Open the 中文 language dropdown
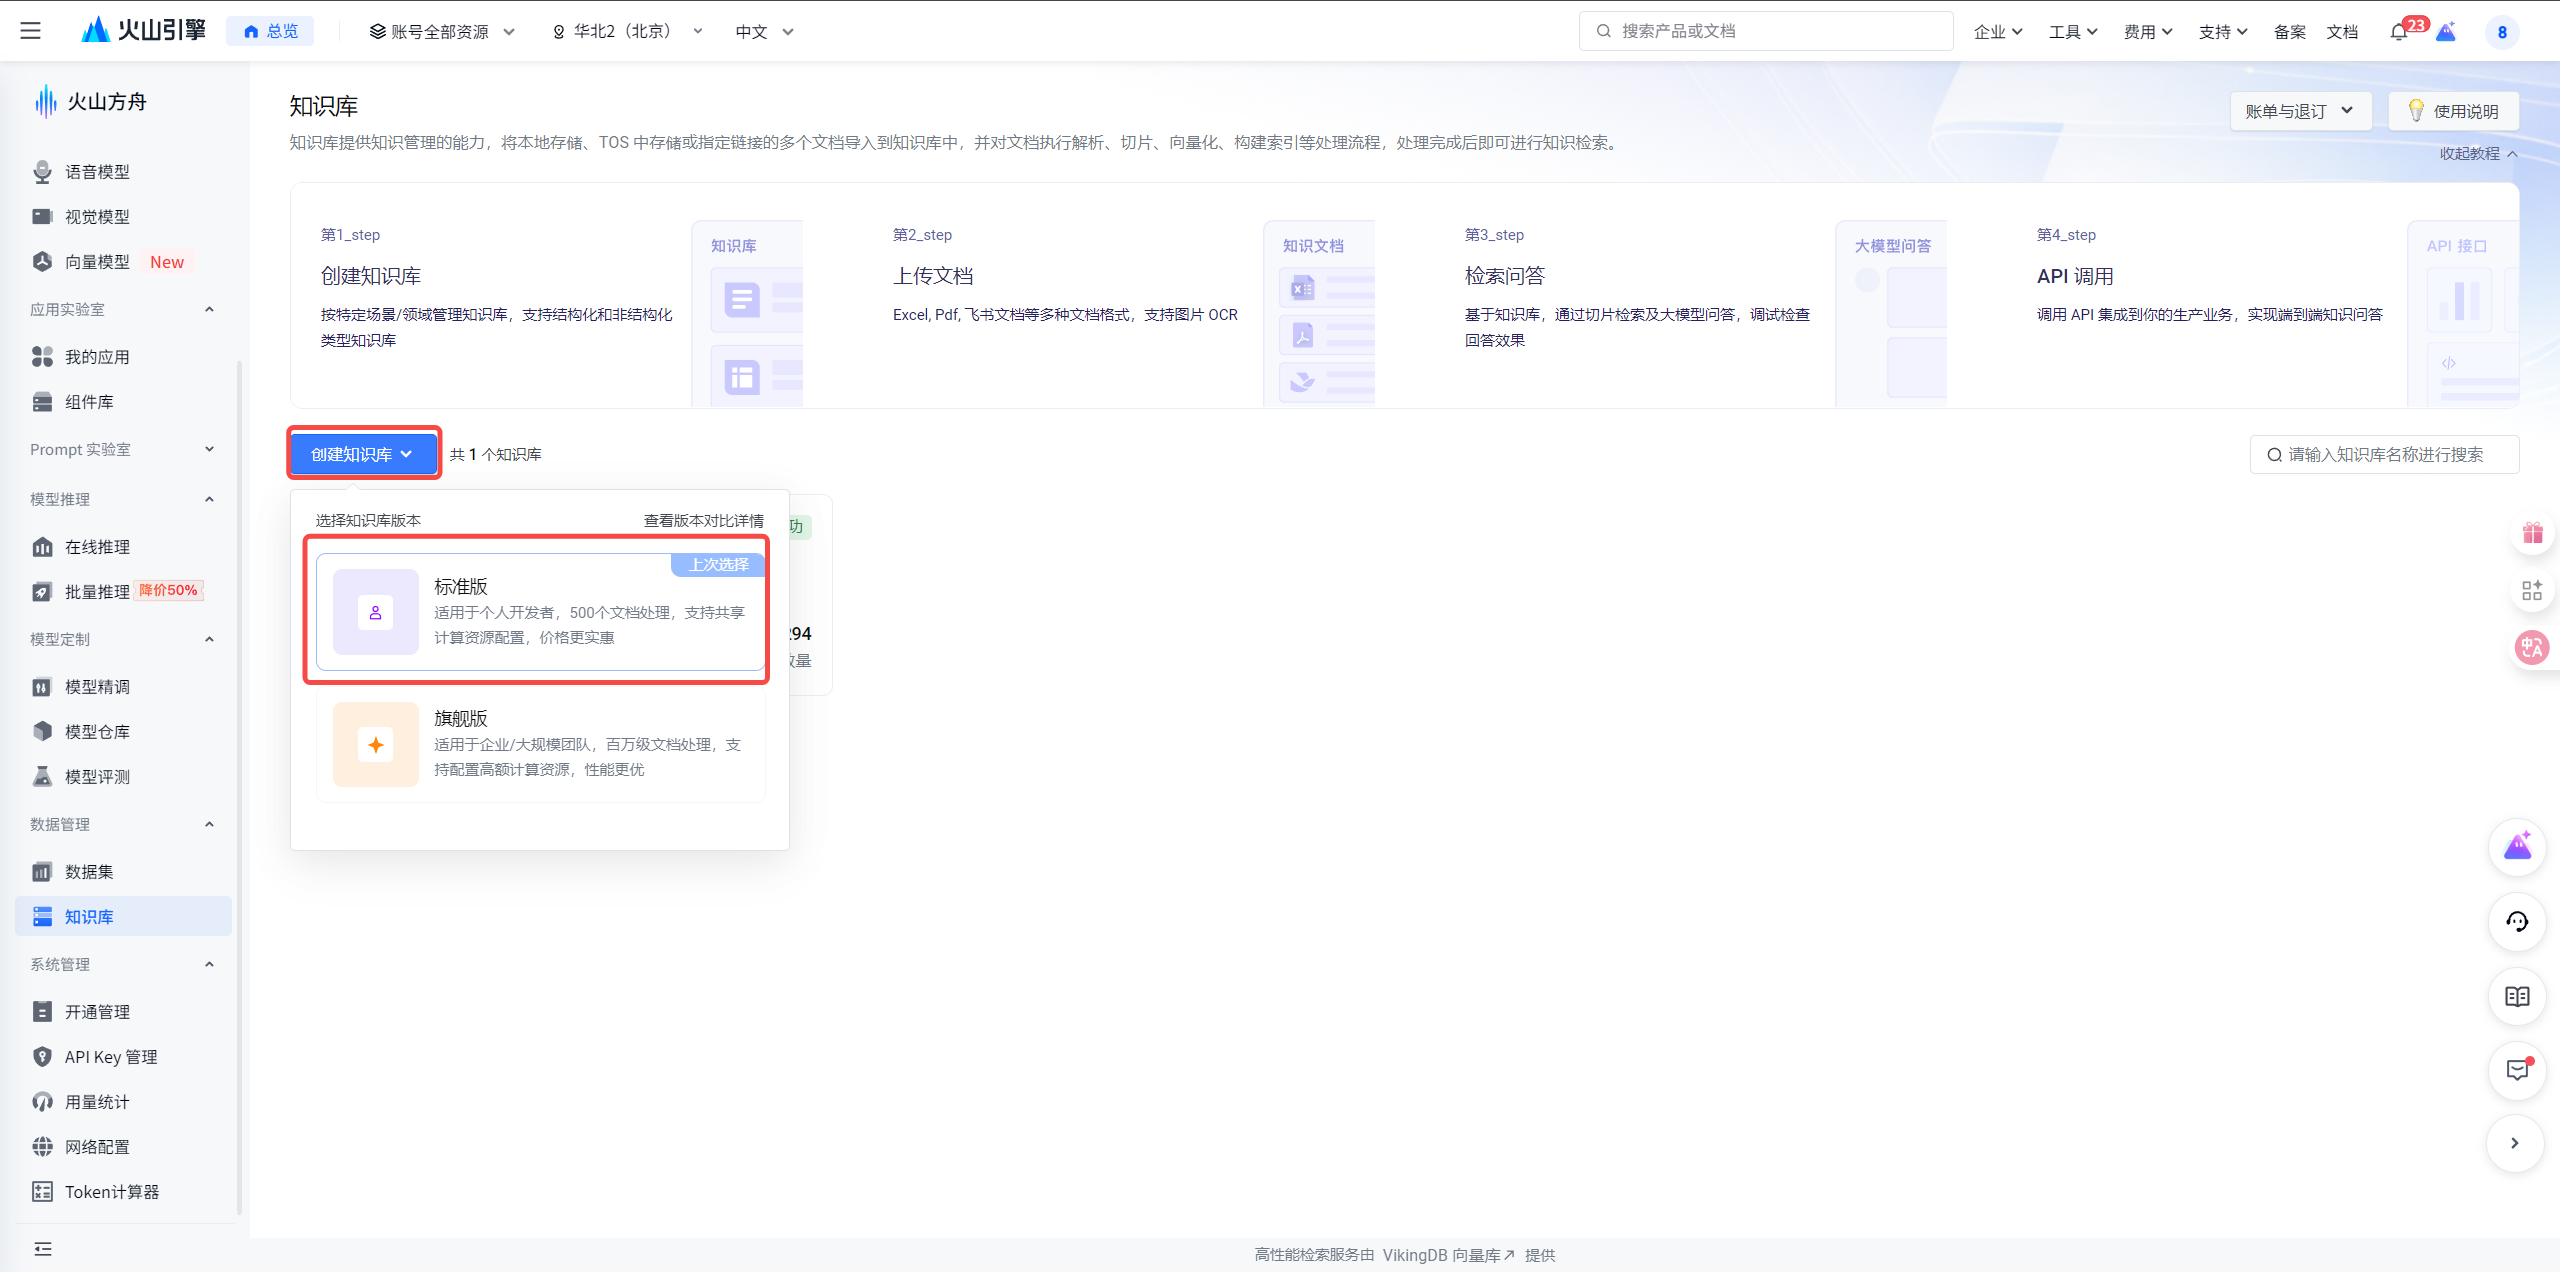 (764, 32)
